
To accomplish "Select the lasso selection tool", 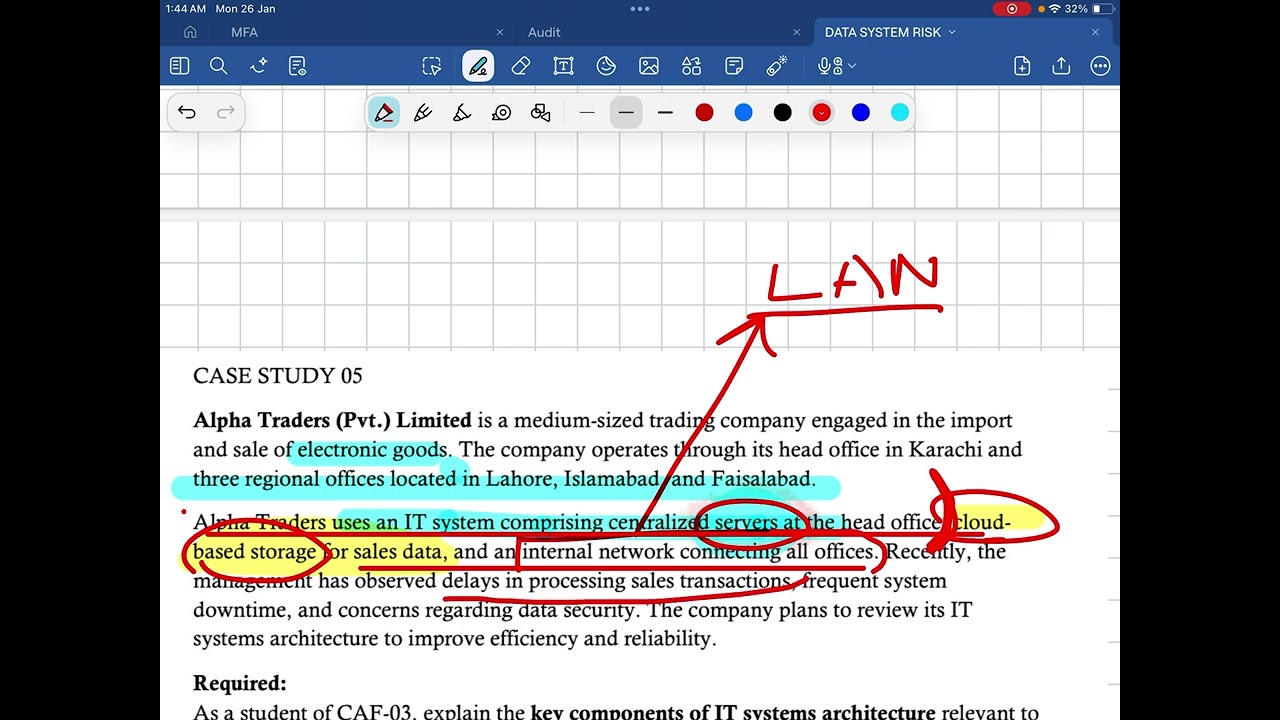I will (x=432, y=66).
